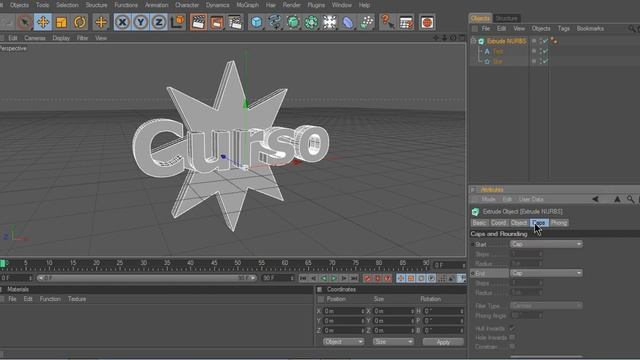Collapse the Extrude NURBS hierarchy
The height and width of the screenshot is (360, 640).
point(473,41)
